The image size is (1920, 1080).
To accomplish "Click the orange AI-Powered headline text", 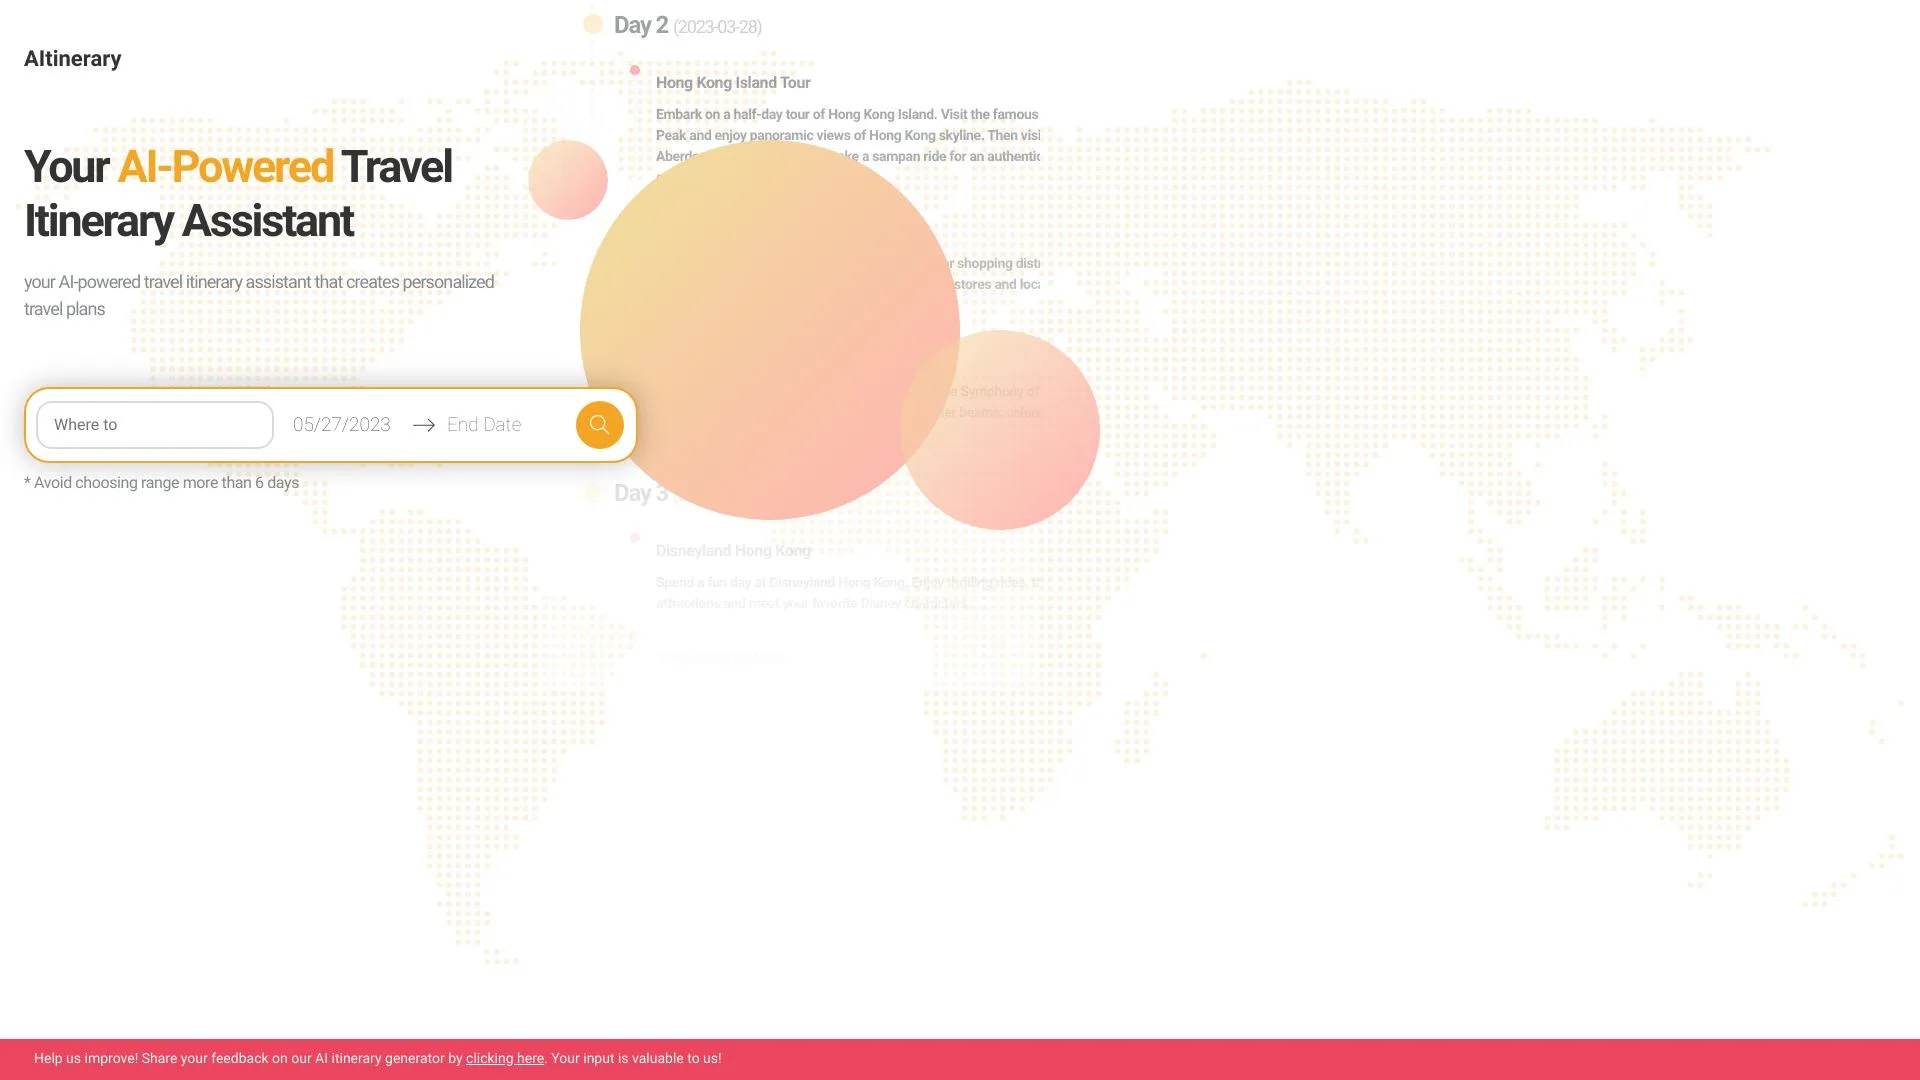I will point(225,167).
